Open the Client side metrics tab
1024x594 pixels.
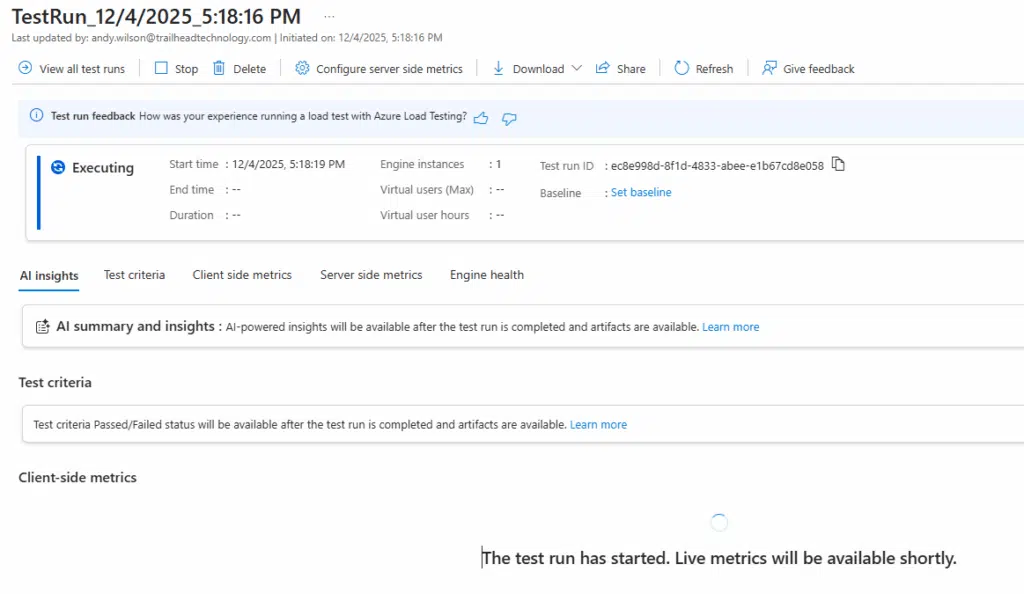(242, 275)
